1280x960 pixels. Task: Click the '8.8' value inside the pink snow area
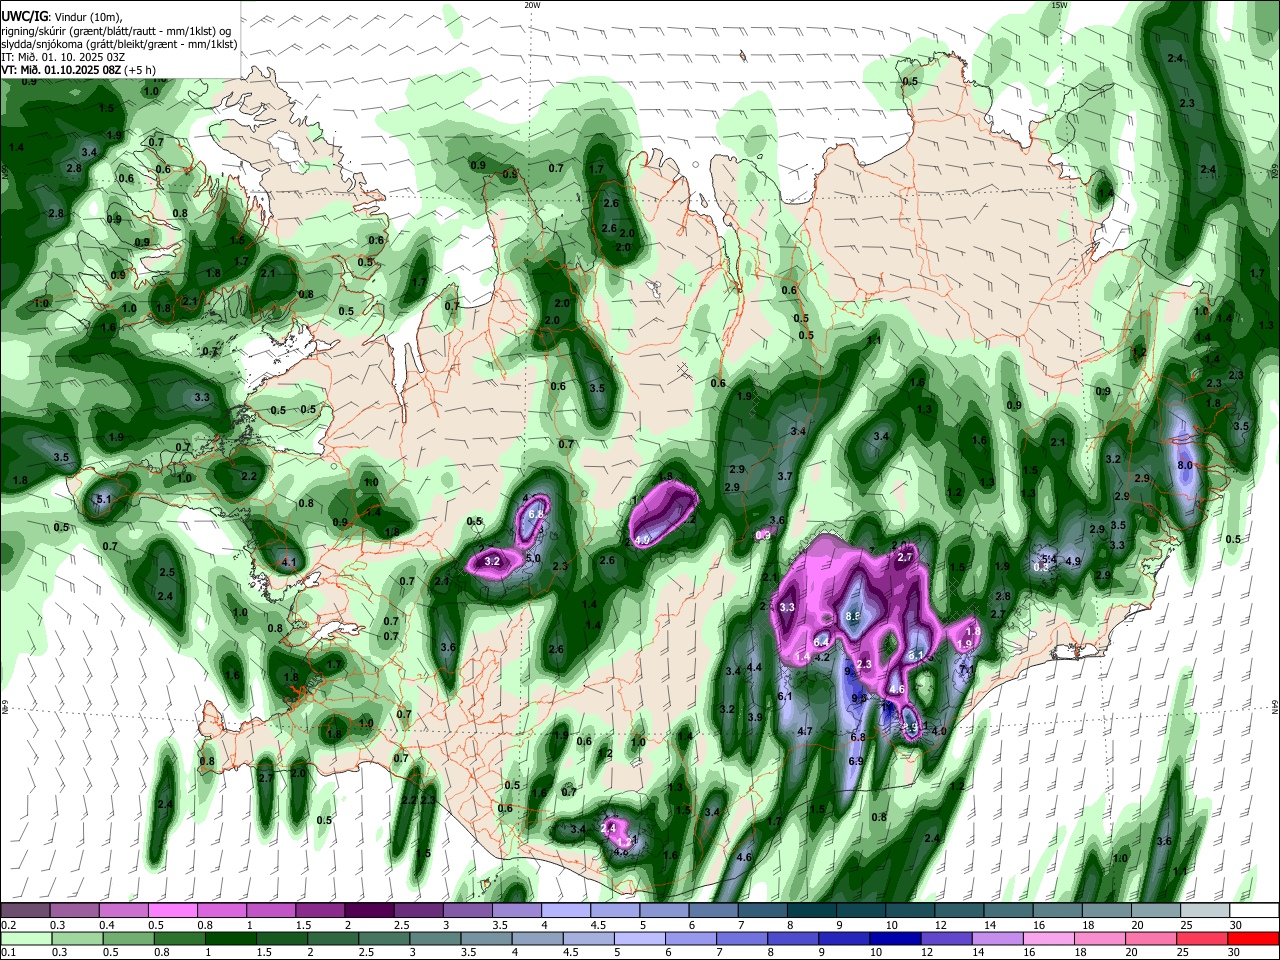click(853, 617)
